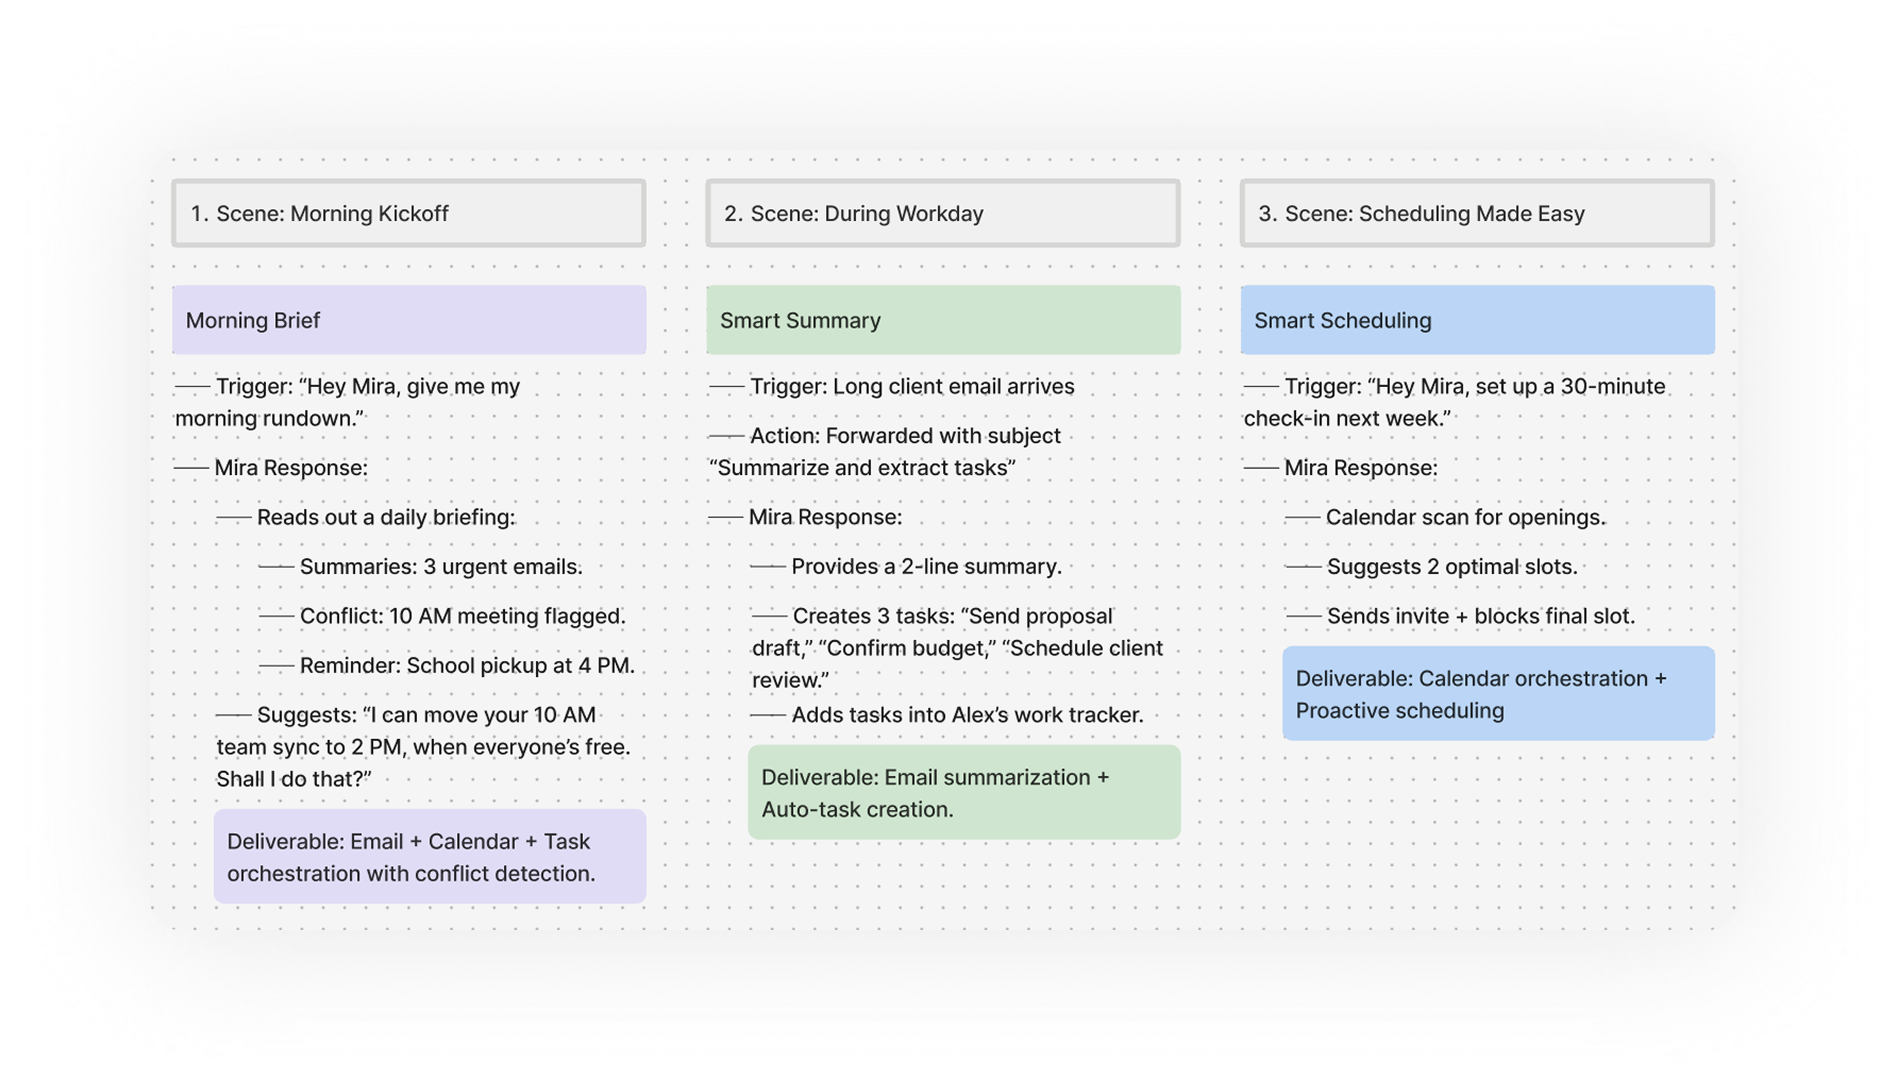
Task: Select the 'Suggests: I can move your 10 AM' paragraph
Action: (423, 747)
